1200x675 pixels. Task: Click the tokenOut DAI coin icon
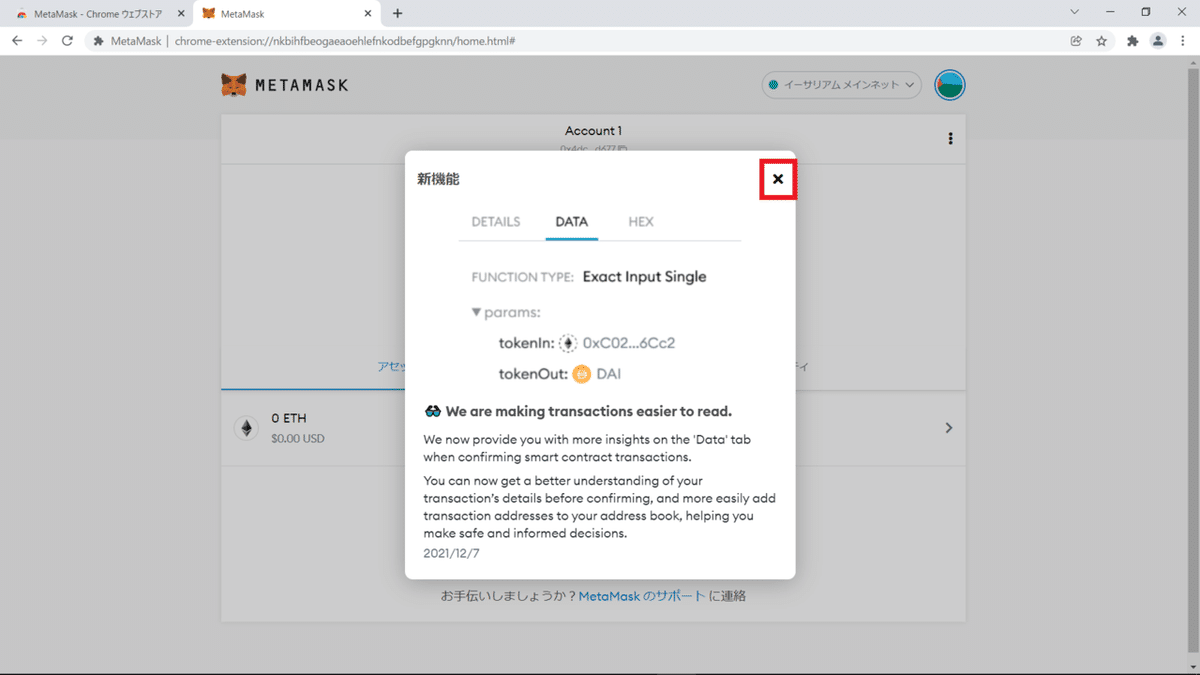(582, 374)
